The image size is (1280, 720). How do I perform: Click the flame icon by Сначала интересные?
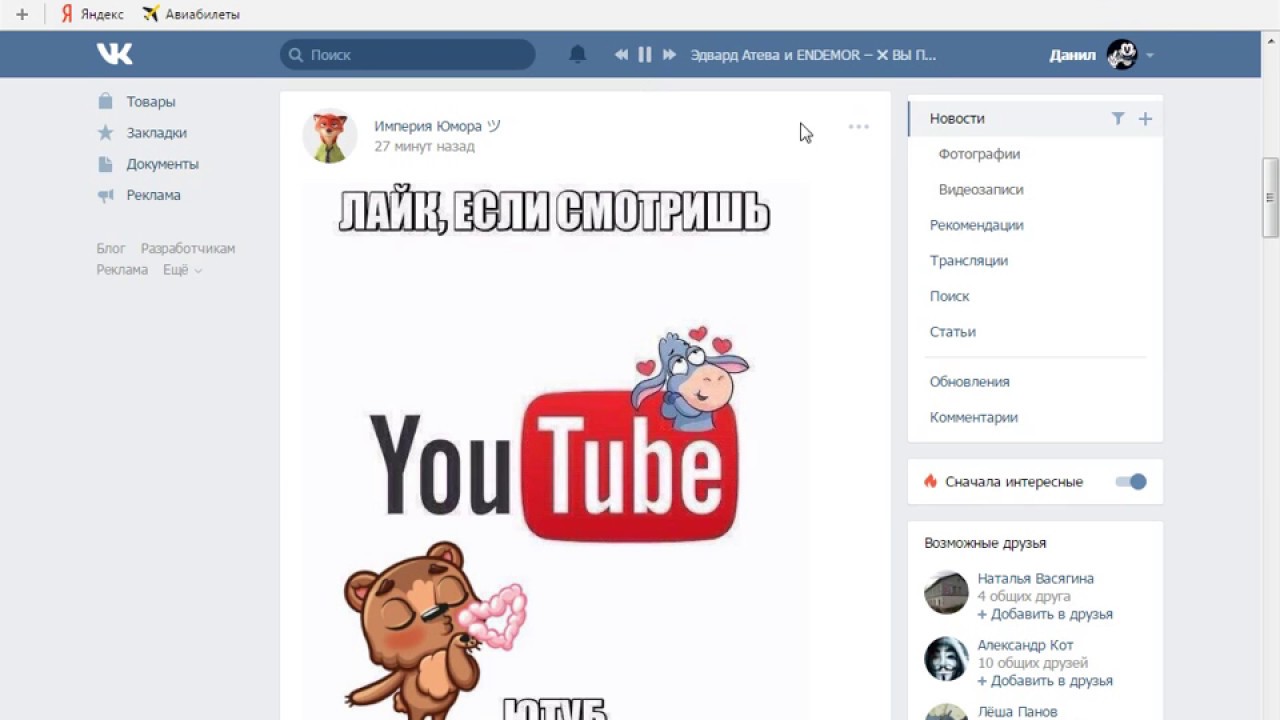[930, 481]
